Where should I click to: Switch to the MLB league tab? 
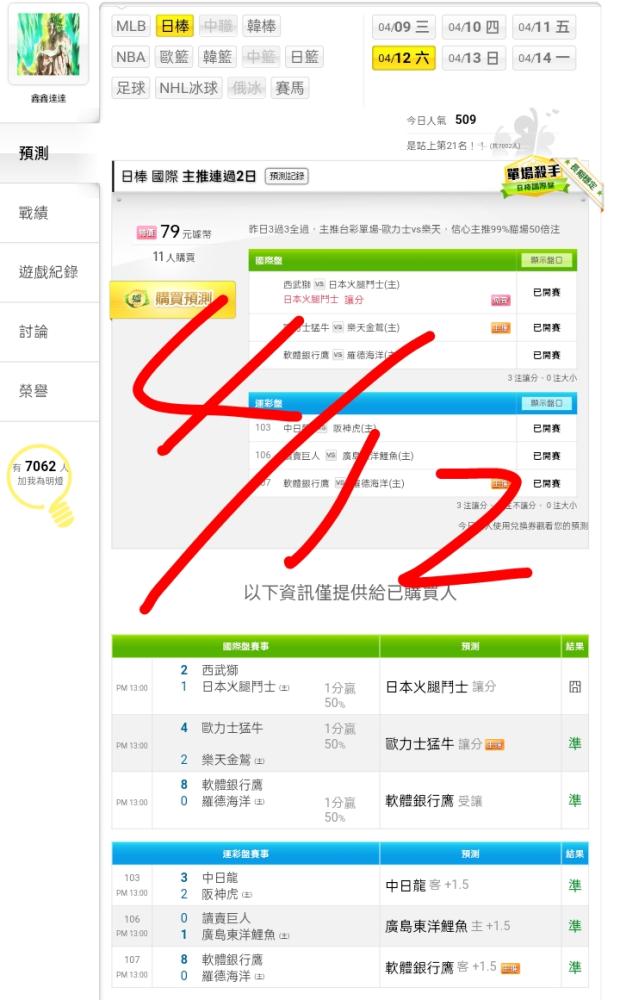click(131, 26)
